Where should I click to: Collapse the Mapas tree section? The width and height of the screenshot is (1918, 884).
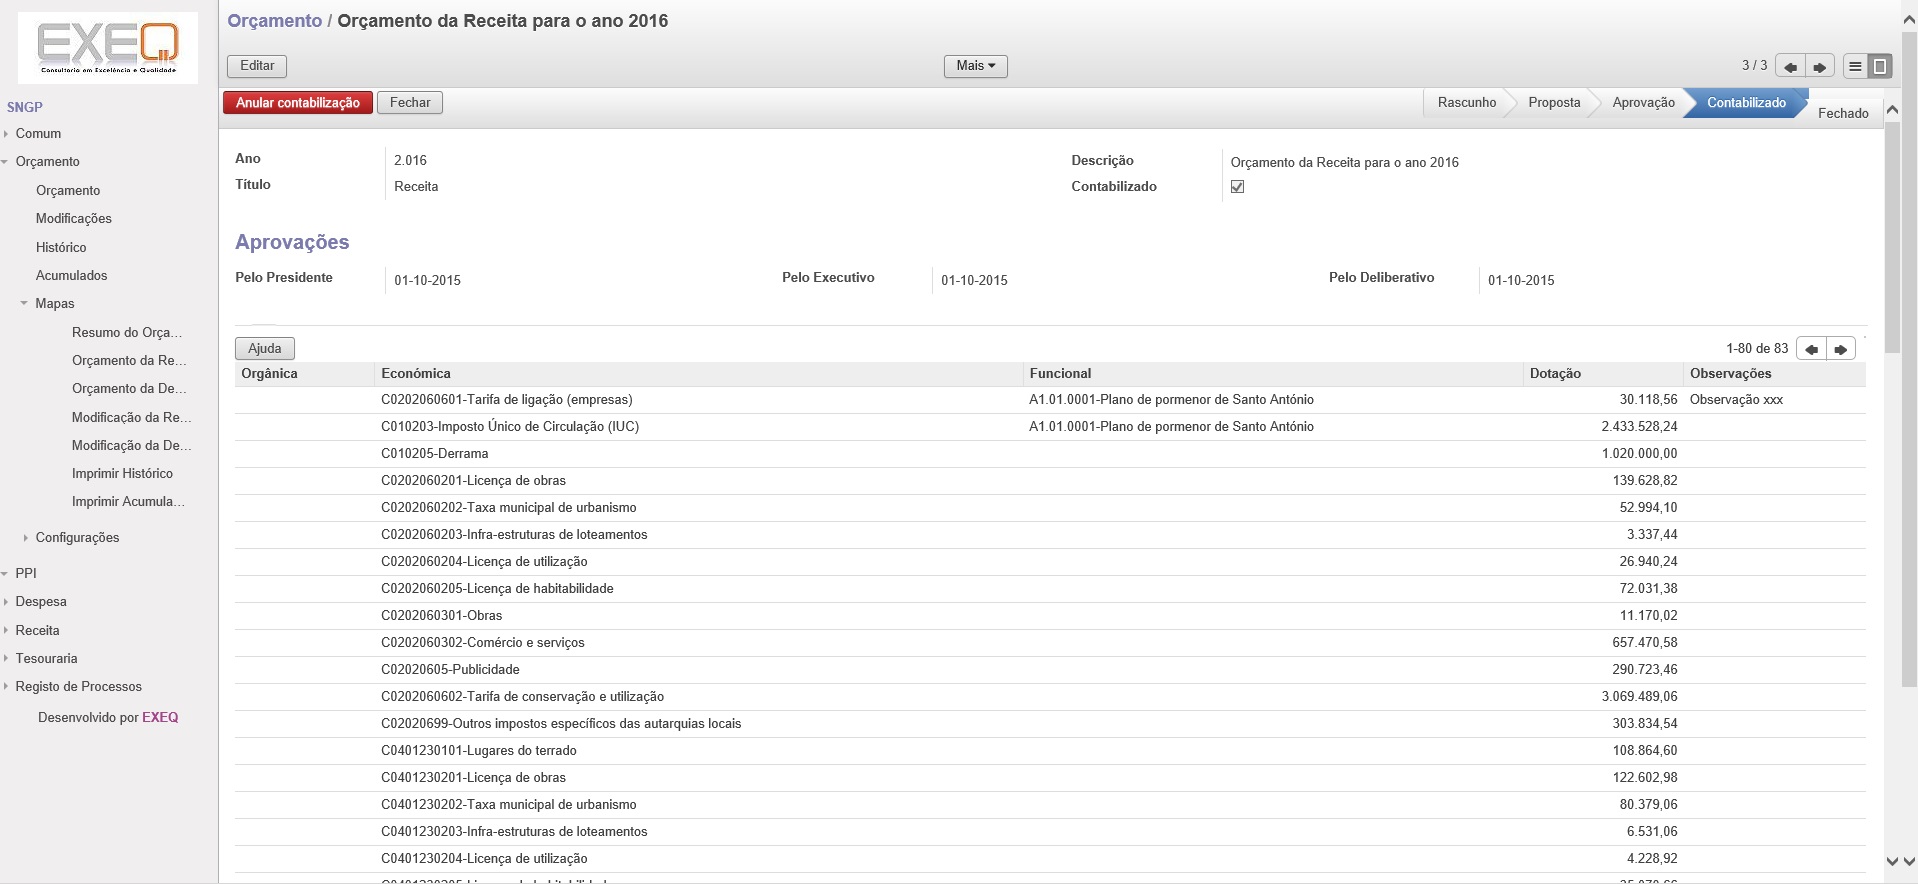24,304
